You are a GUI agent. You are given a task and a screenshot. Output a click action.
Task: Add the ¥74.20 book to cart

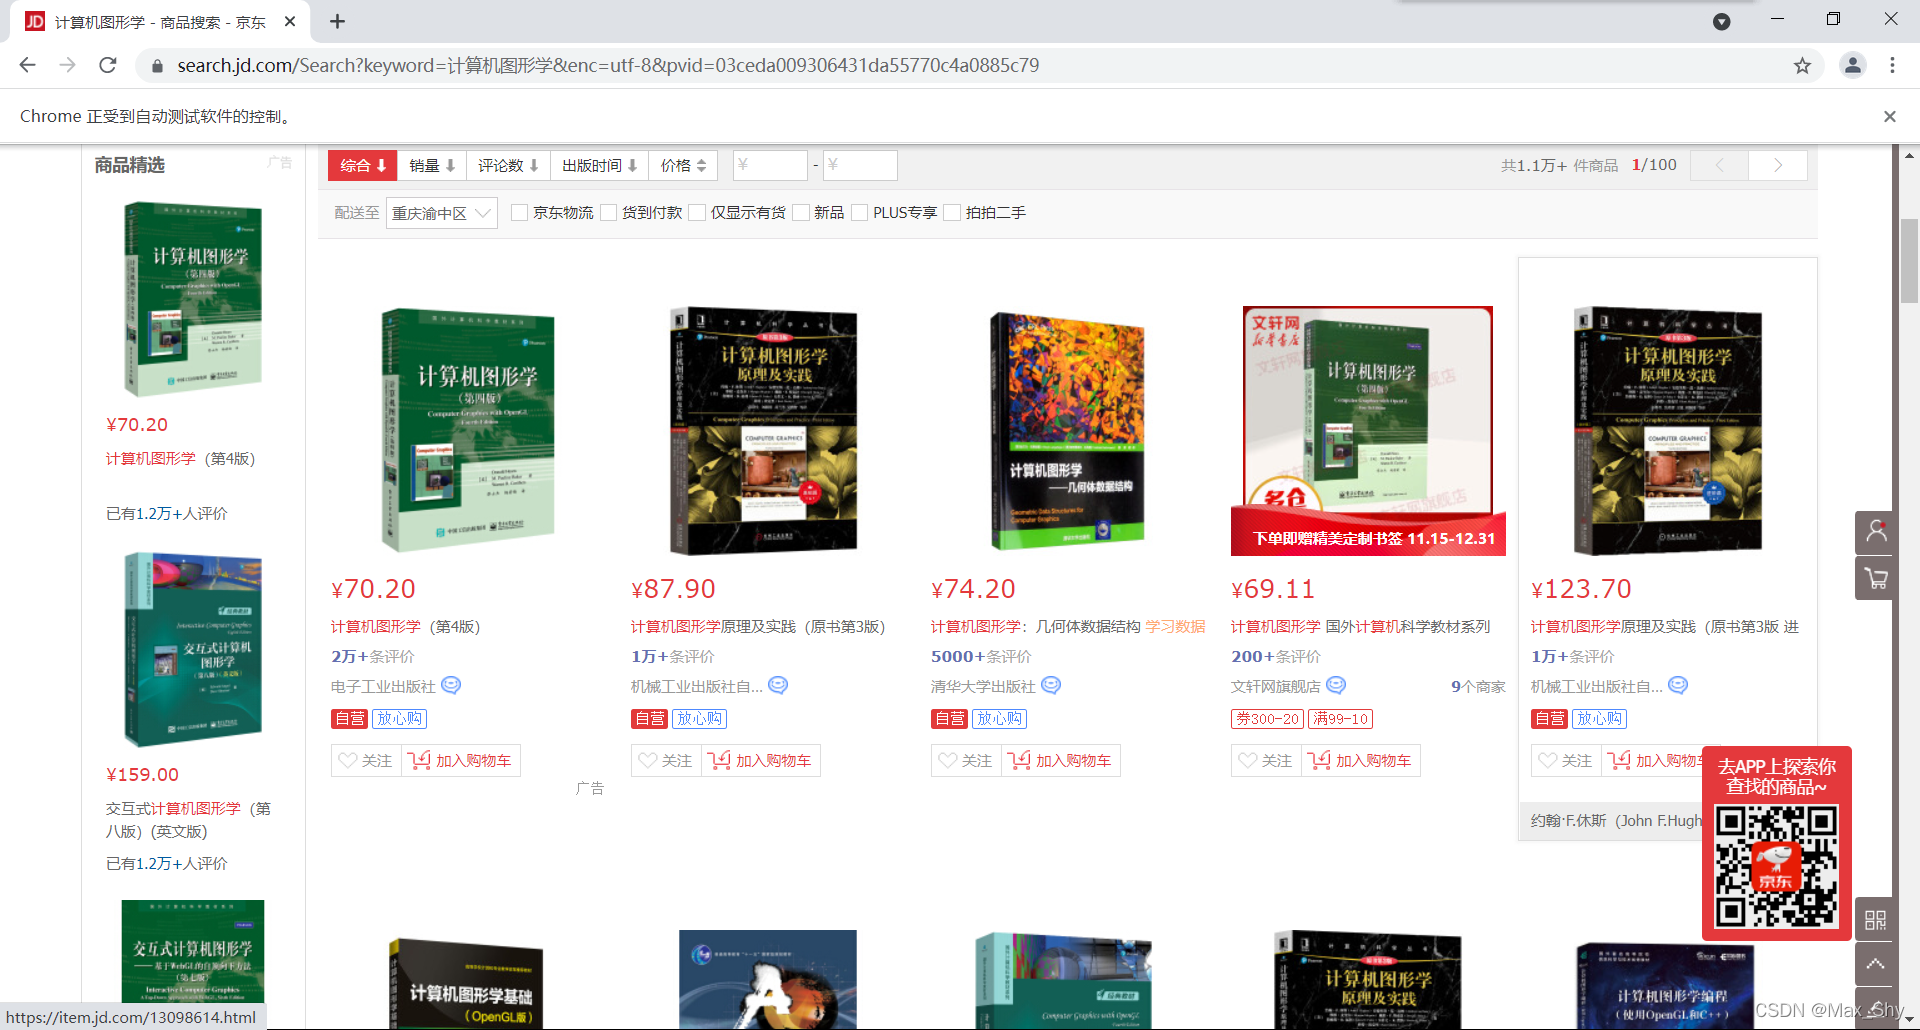click(1061, 761)
